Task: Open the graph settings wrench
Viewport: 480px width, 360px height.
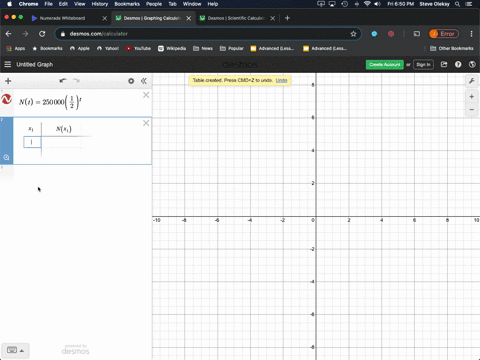Action: click(x=472, y=81)
